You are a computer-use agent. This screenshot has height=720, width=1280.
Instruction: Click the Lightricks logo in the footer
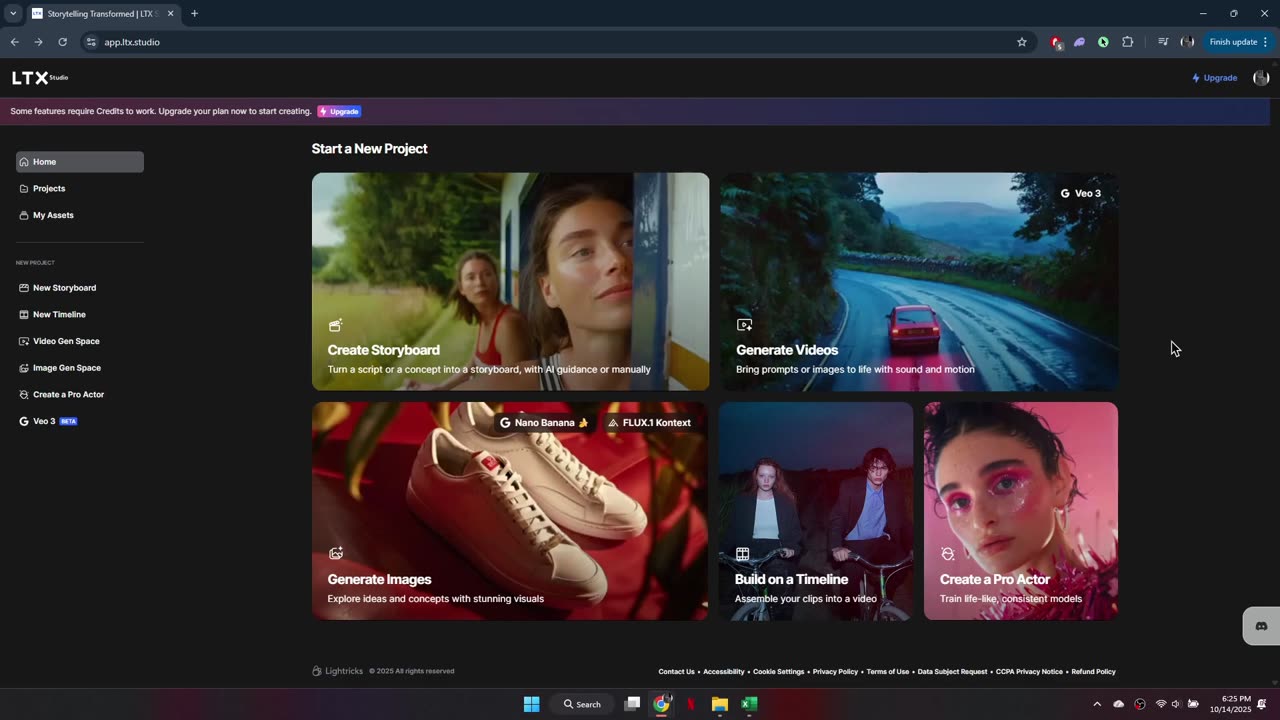click(337, 671)
